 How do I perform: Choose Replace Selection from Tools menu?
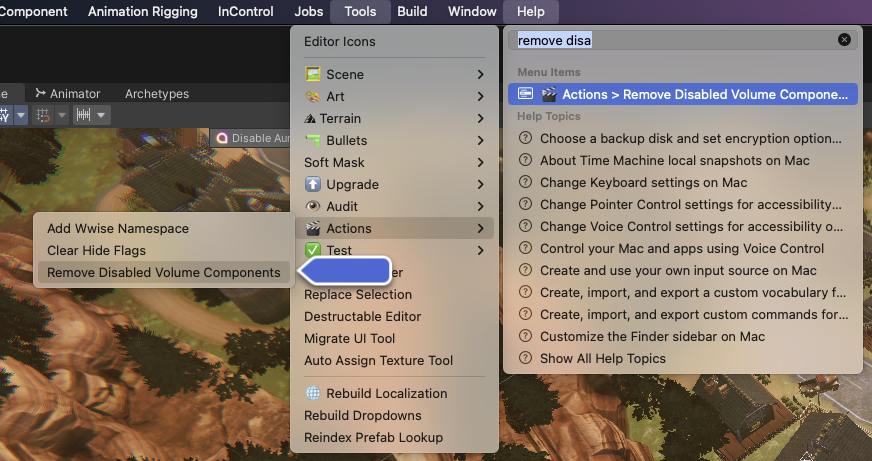(394, 294)
